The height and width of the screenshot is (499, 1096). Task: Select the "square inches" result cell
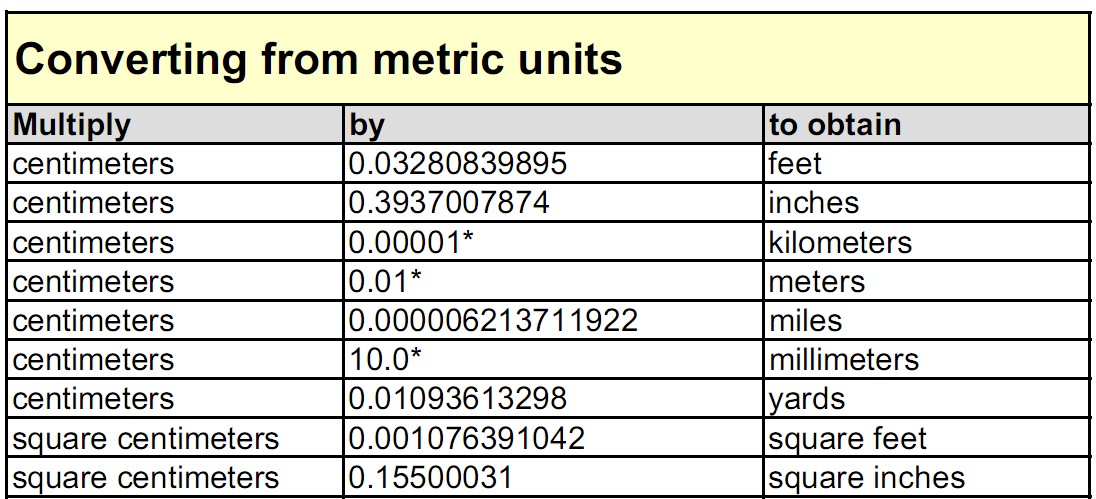tap(866, 478)
